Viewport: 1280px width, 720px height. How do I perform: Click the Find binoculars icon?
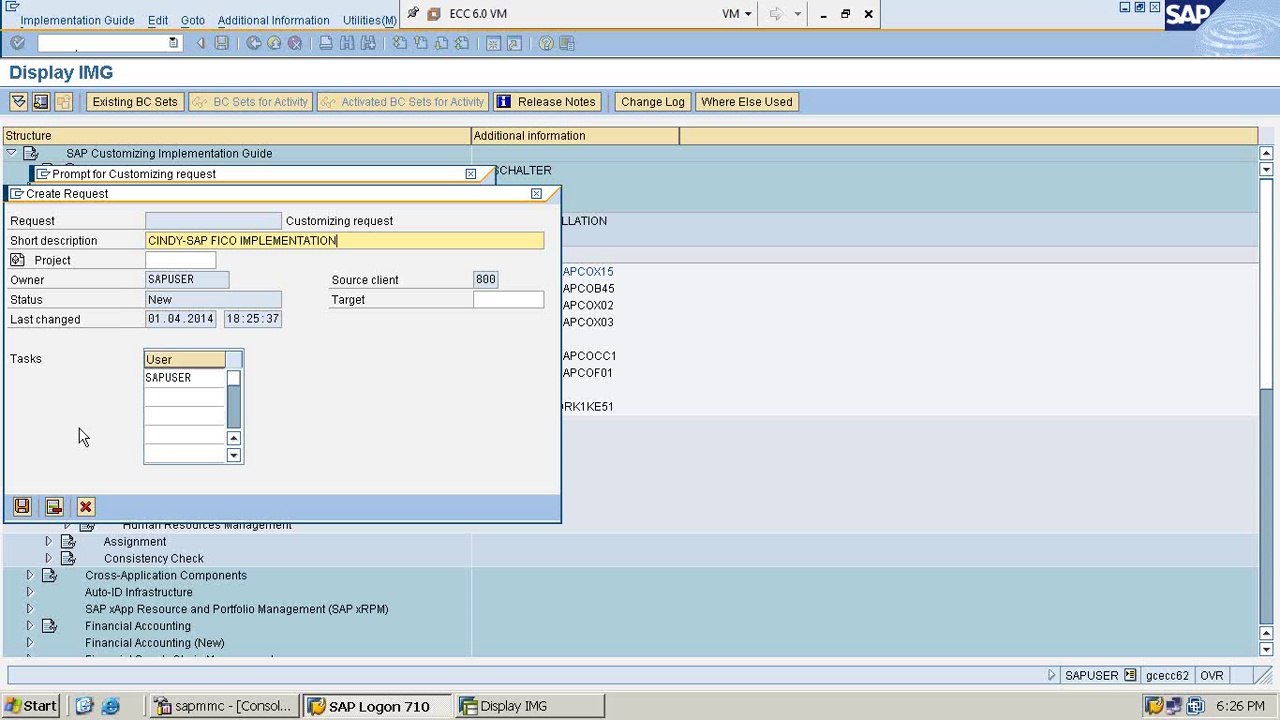pos(347,43)
